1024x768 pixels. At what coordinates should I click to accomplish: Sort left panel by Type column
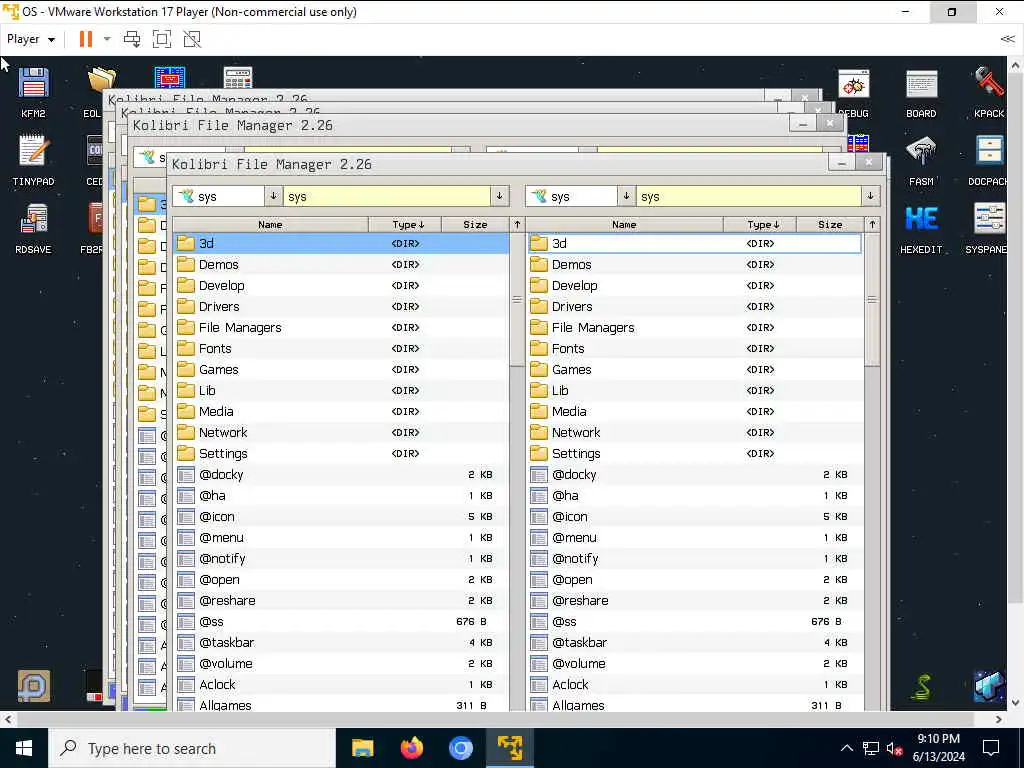[x=406, y=225]
